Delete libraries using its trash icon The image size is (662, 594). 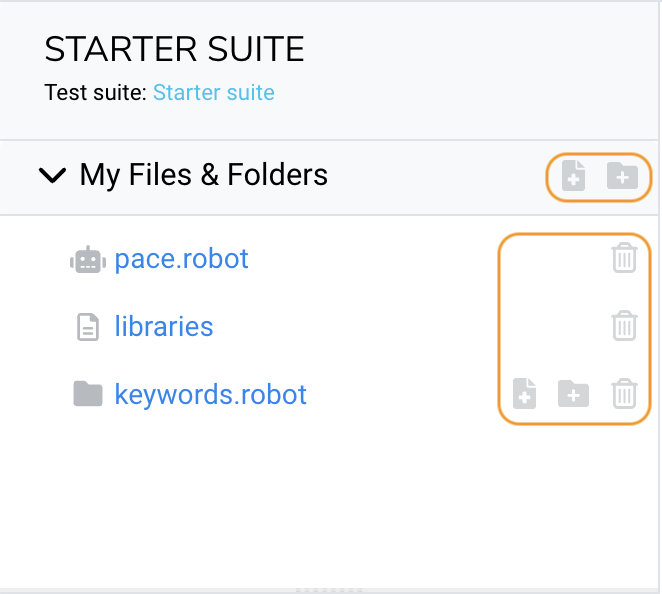624,325
